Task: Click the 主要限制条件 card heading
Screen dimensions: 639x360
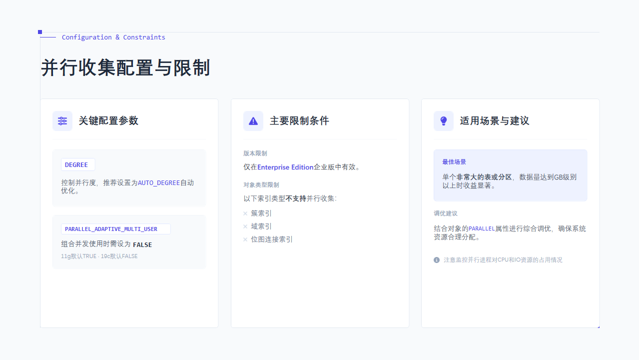Action: 299,121
